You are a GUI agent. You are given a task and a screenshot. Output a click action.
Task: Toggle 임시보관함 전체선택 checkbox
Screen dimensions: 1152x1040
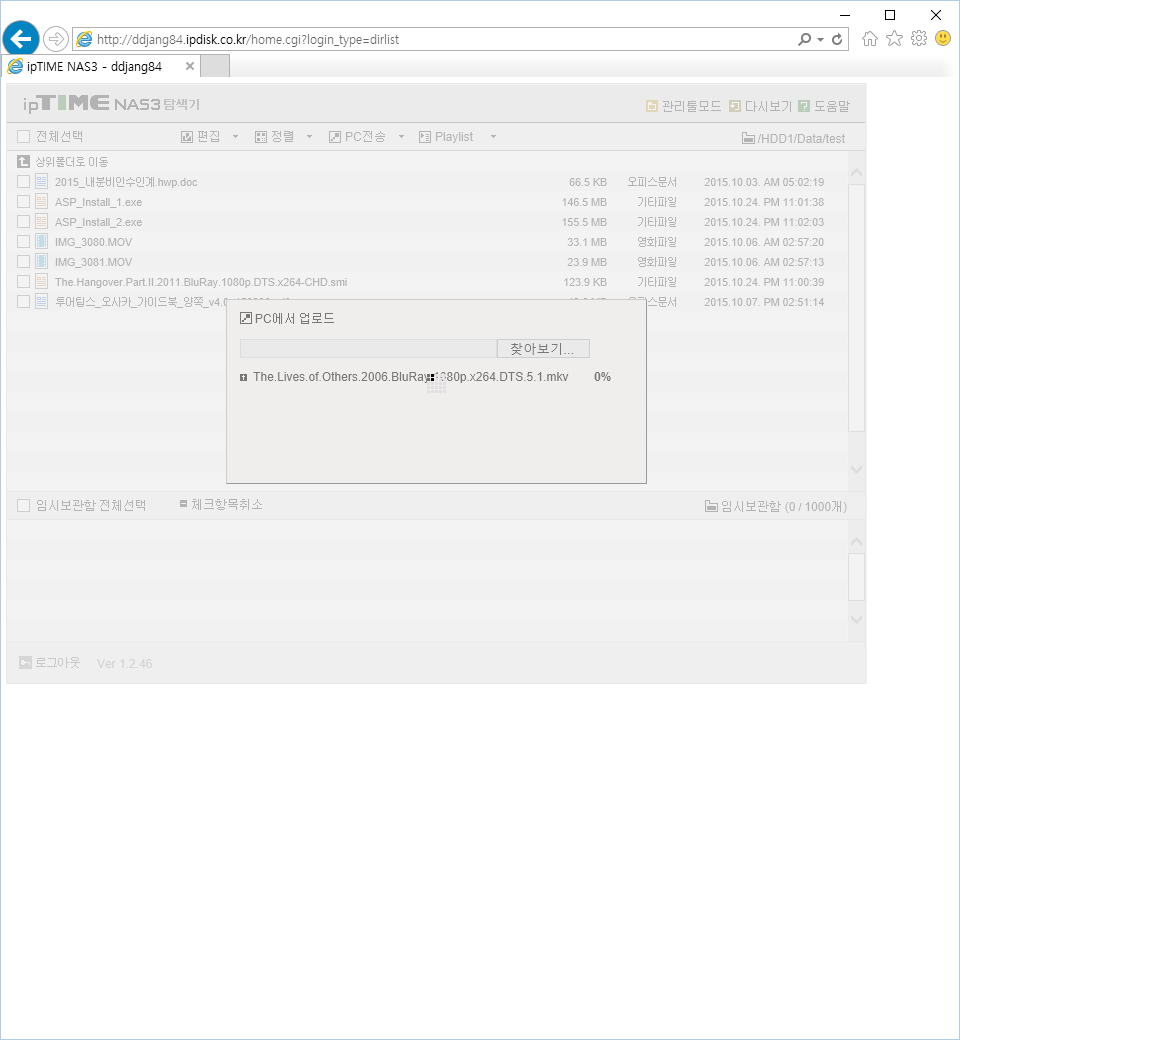(24, 505)
